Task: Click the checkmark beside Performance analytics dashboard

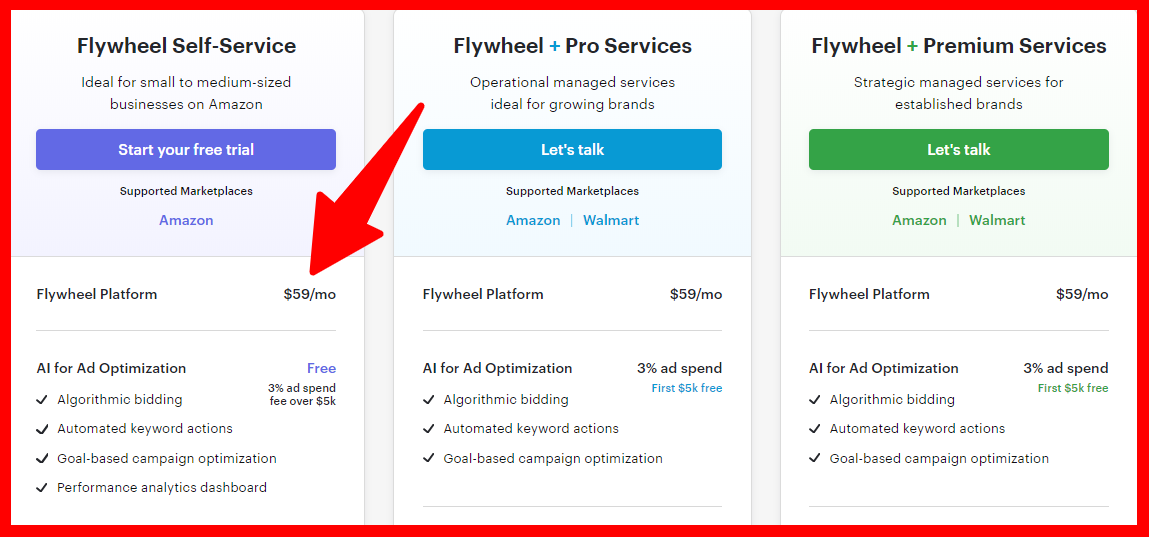Action: [x=42, y=488]
